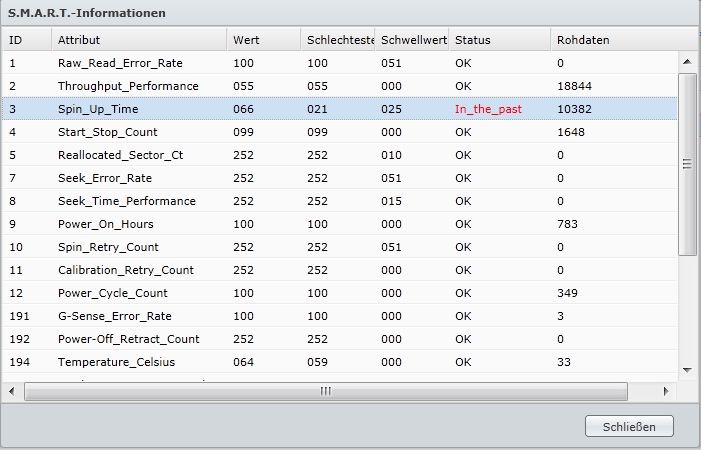
Task: Click OK status of Raw_Read_Error_Rate row
Action: [463, 63]
